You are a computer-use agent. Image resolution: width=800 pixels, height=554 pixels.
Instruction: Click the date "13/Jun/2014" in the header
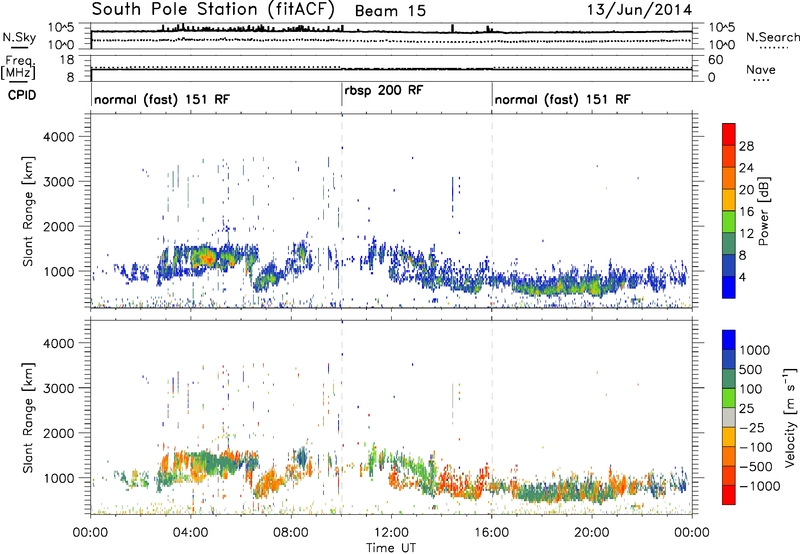click(639, 10)
